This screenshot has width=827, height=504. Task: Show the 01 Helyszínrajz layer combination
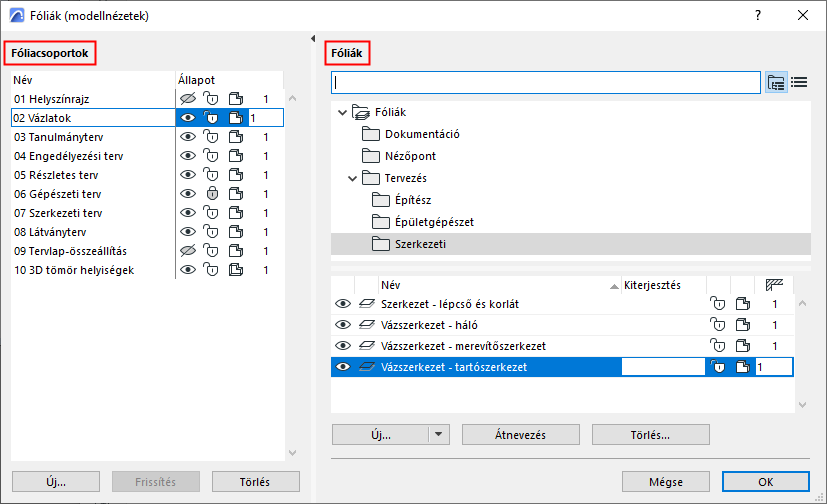(x=186, y=99)
